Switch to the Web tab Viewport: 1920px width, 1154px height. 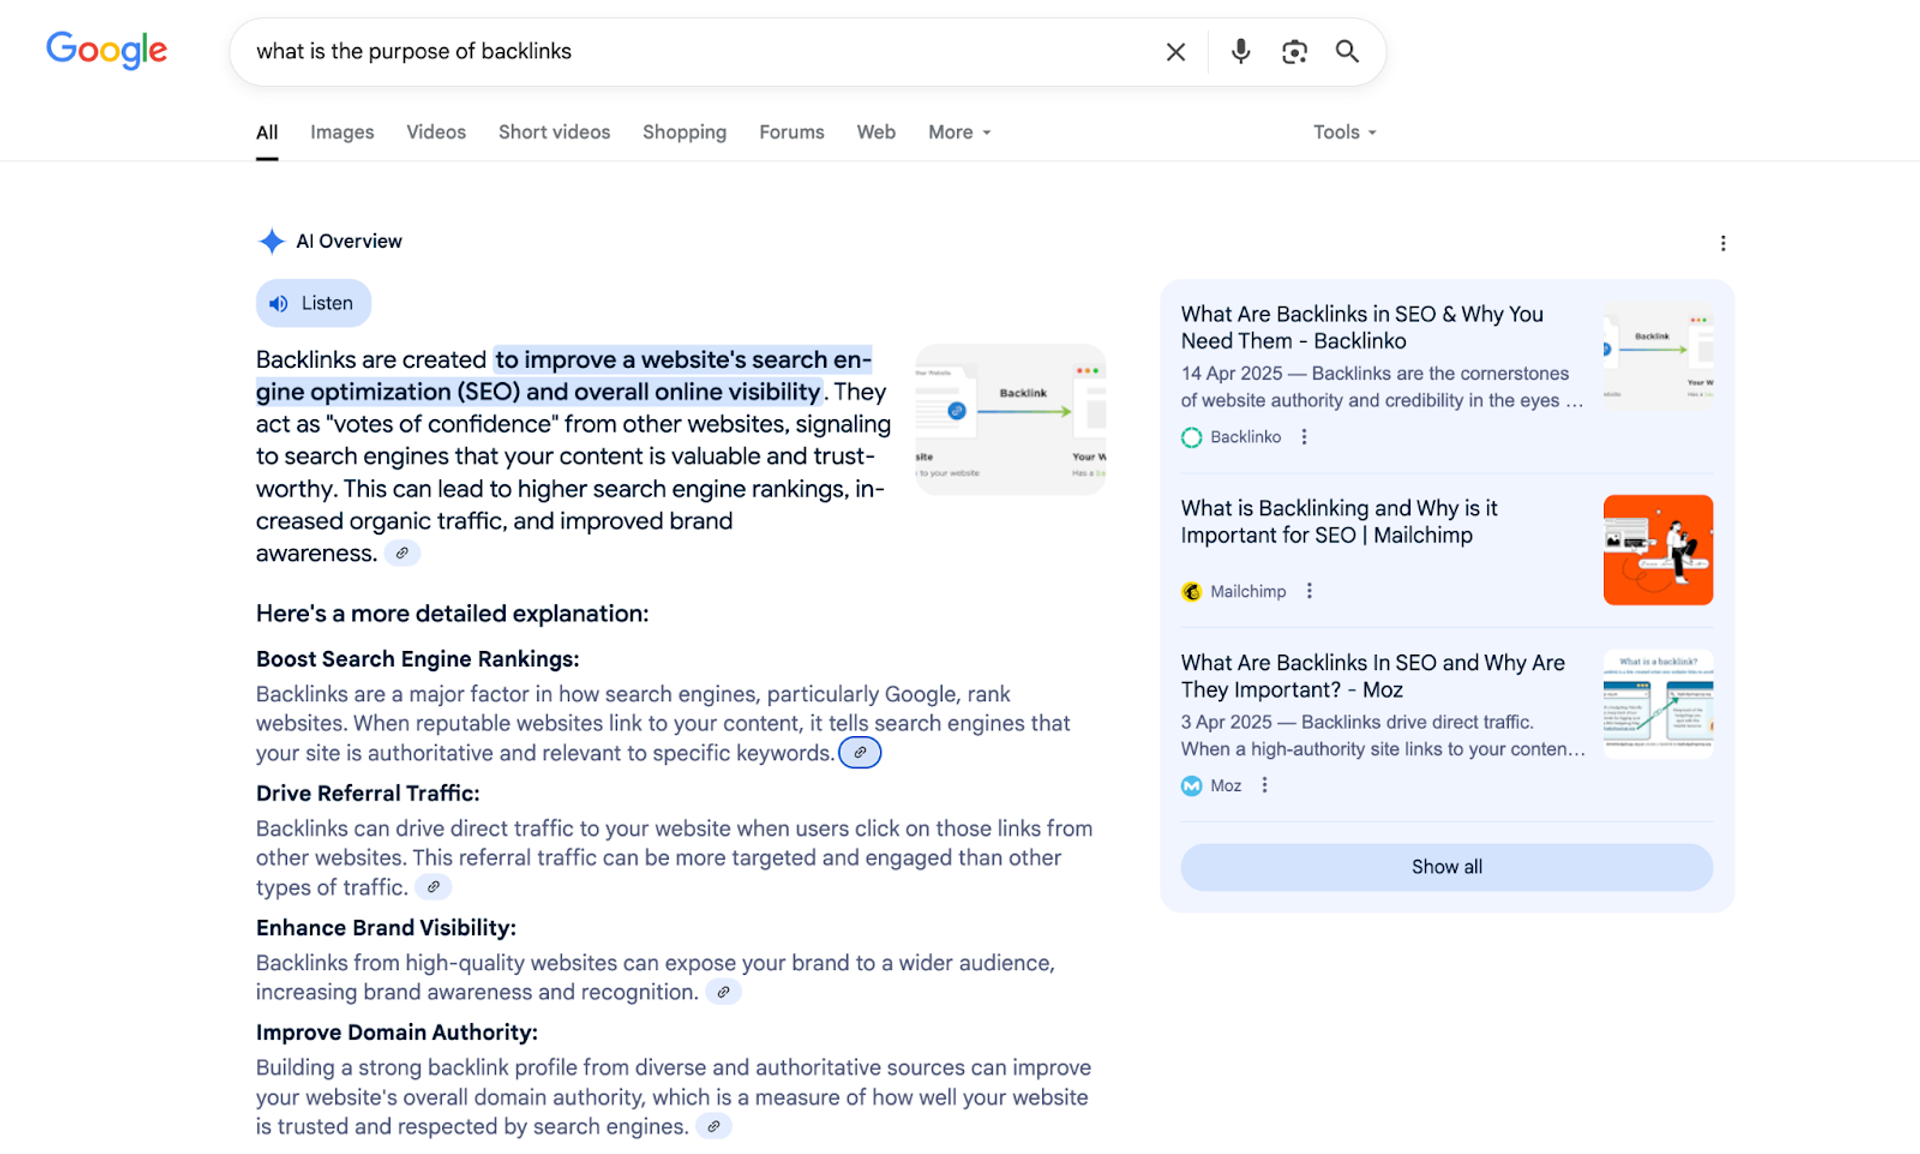[x=876, y=132]
